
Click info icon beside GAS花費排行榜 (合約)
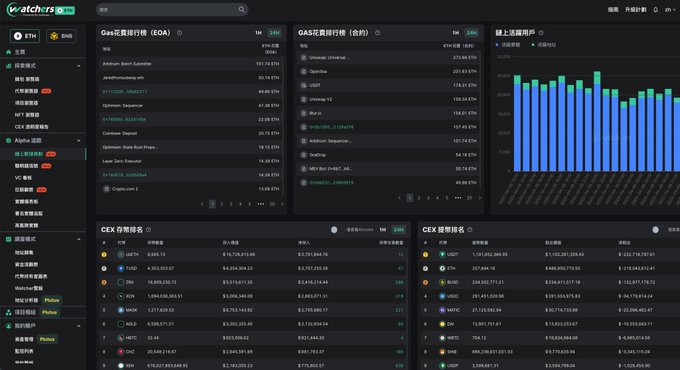pos(377,33)
